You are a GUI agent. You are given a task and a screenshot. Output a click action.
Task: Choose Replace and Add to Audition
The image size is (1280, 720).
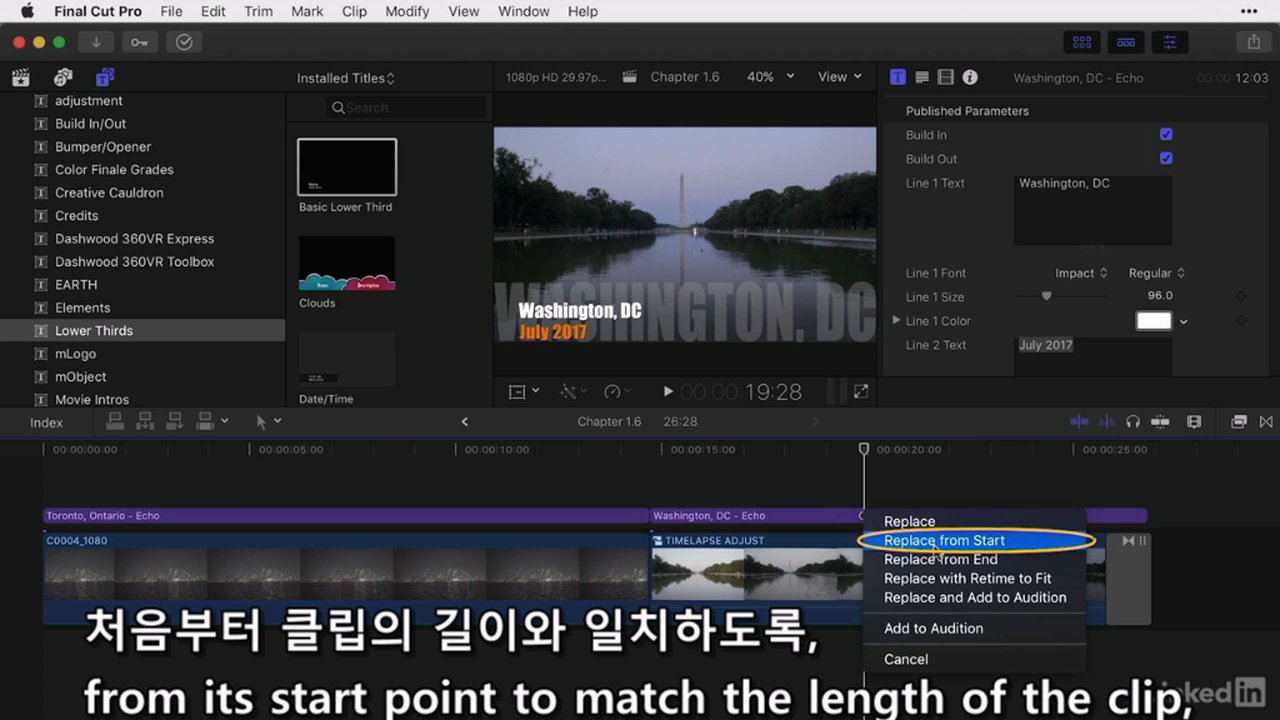coord(974,597)
